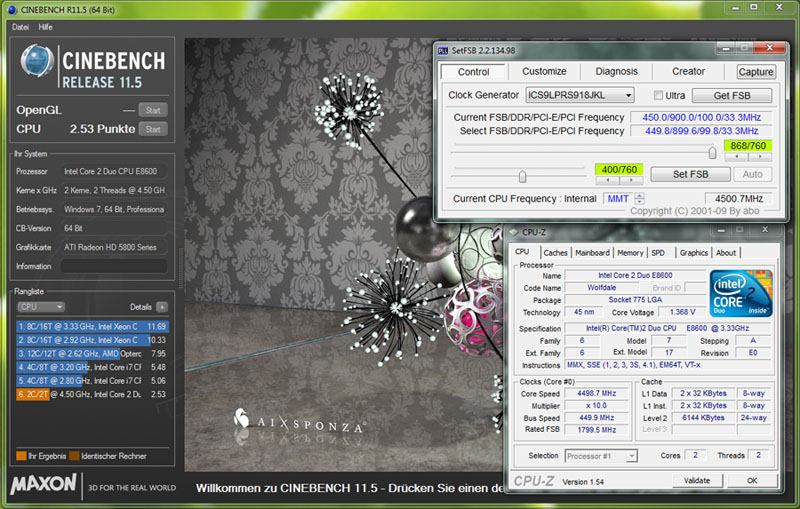This screenshot has height=509, width=800.
Task: Select ranking row 6 Core 2 Duo 2.53
Action: click(x=92, y=394)
